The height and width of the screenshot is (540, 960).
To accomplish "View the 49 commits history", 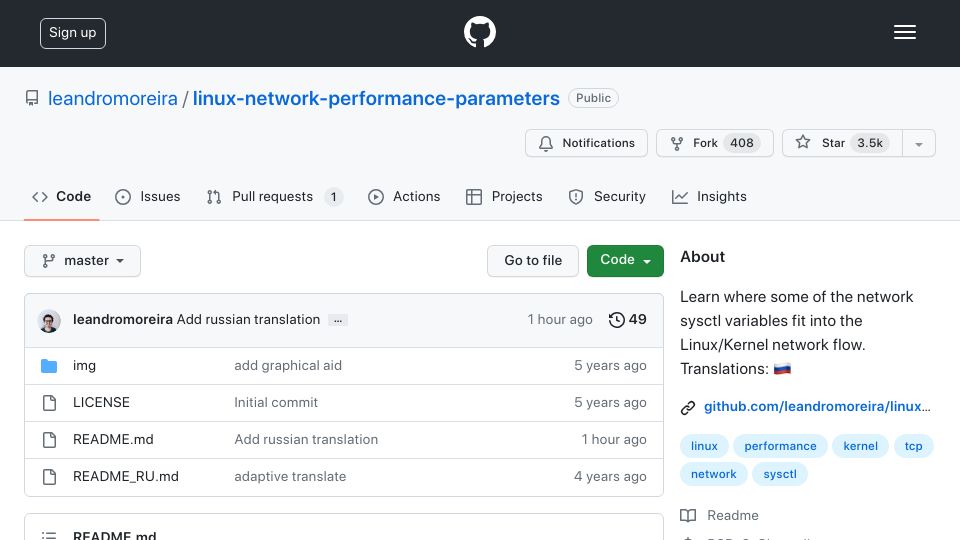I will 628,320.
